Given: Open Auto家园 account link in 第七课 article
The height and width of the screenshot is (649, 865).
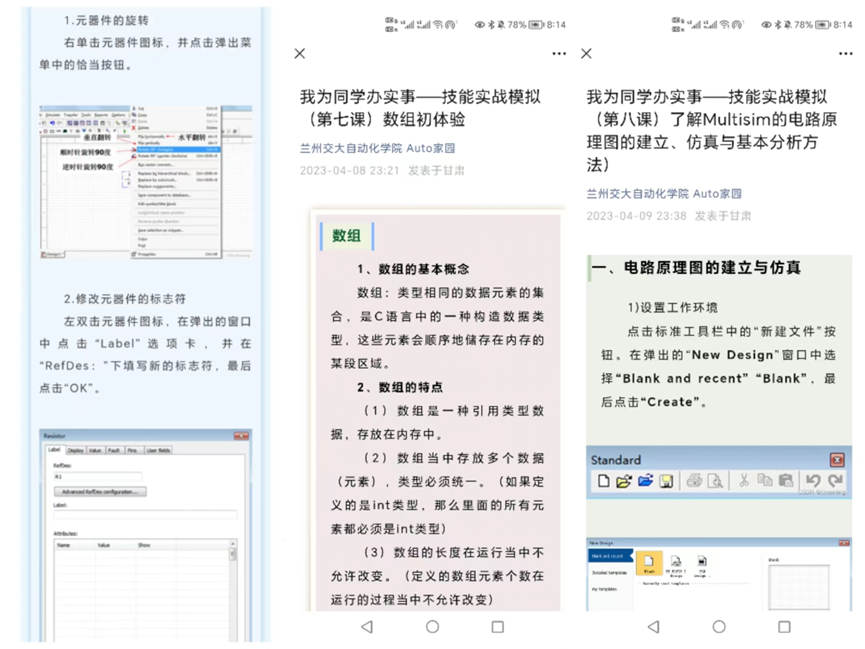Looking at the screenshot, I should tap(431, 148).
